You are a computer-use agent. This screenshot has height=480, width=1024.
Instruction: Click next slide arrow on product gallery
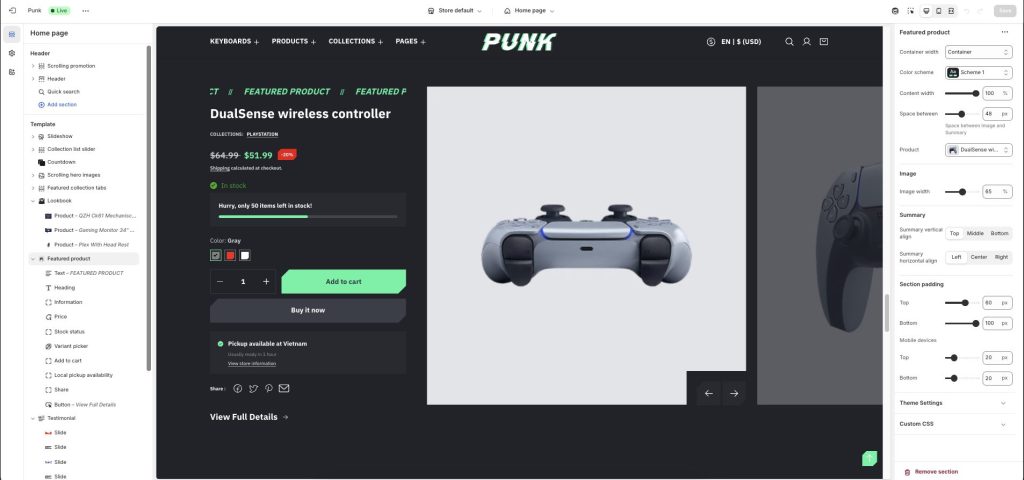(x=734, y=393)
